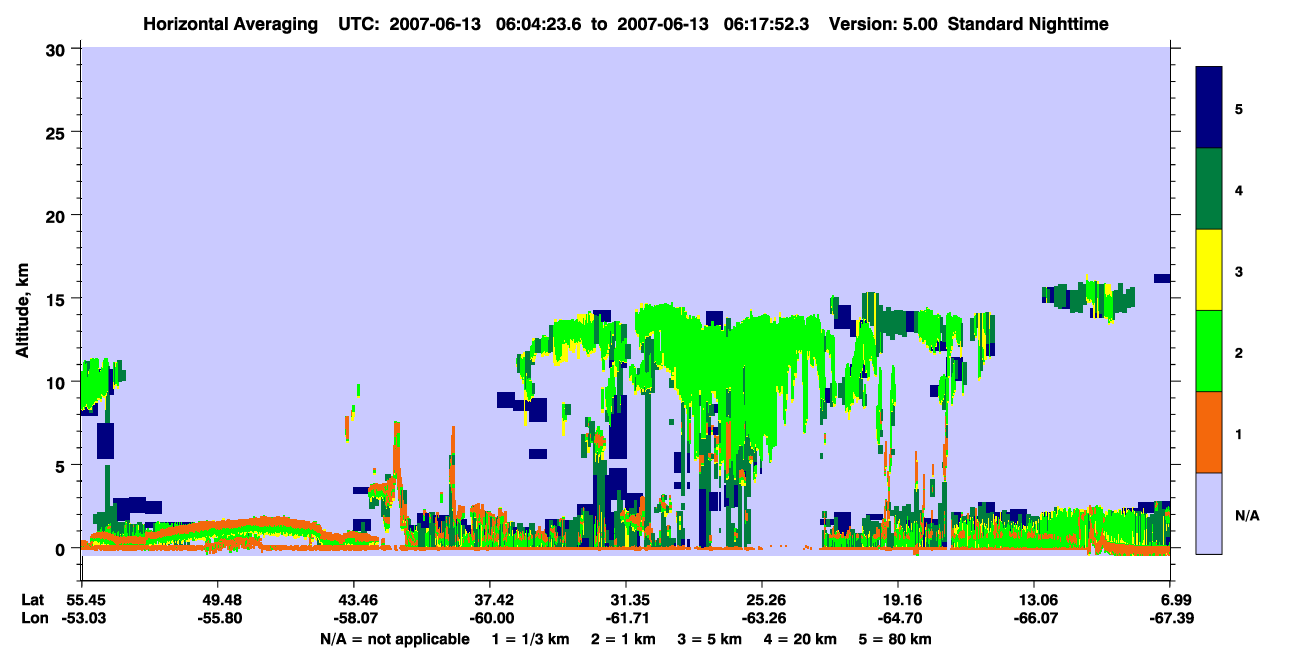This screenshot has height=667, width=1300.
Task: Click latitude value 13.06
Action: coord(1034,600)
